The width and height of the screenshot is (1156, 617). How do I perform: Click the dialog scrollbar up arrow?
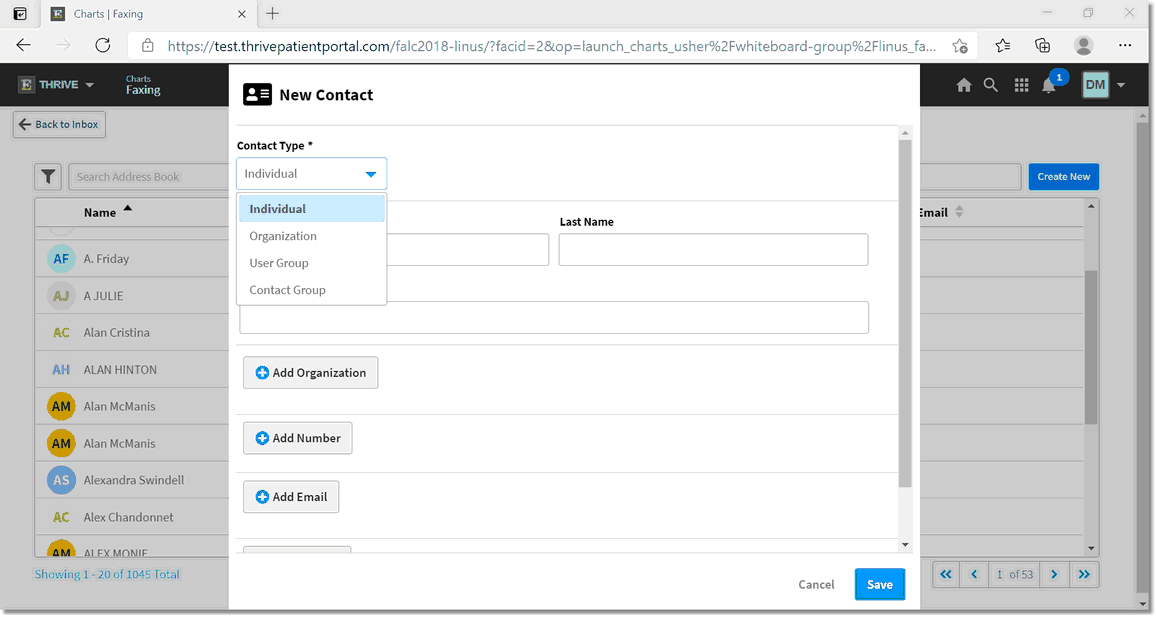905,133
